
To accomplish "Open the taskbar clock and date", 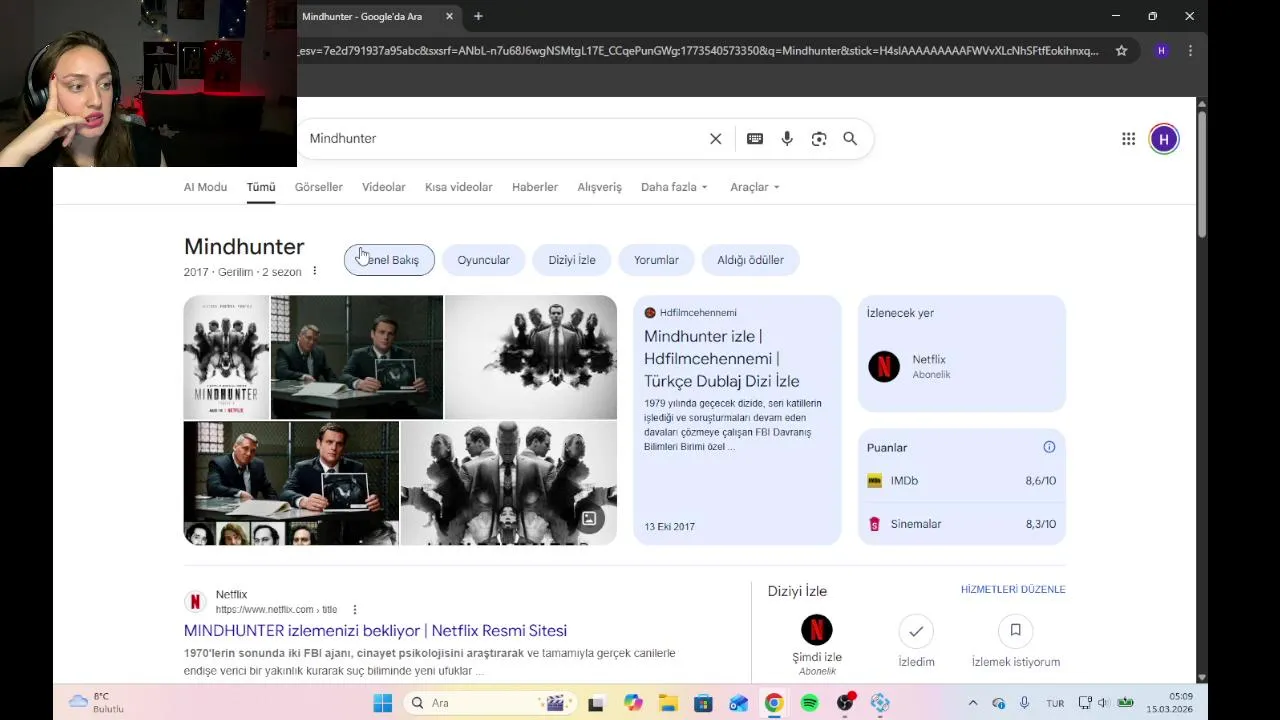I will [x=1170, y=703].
